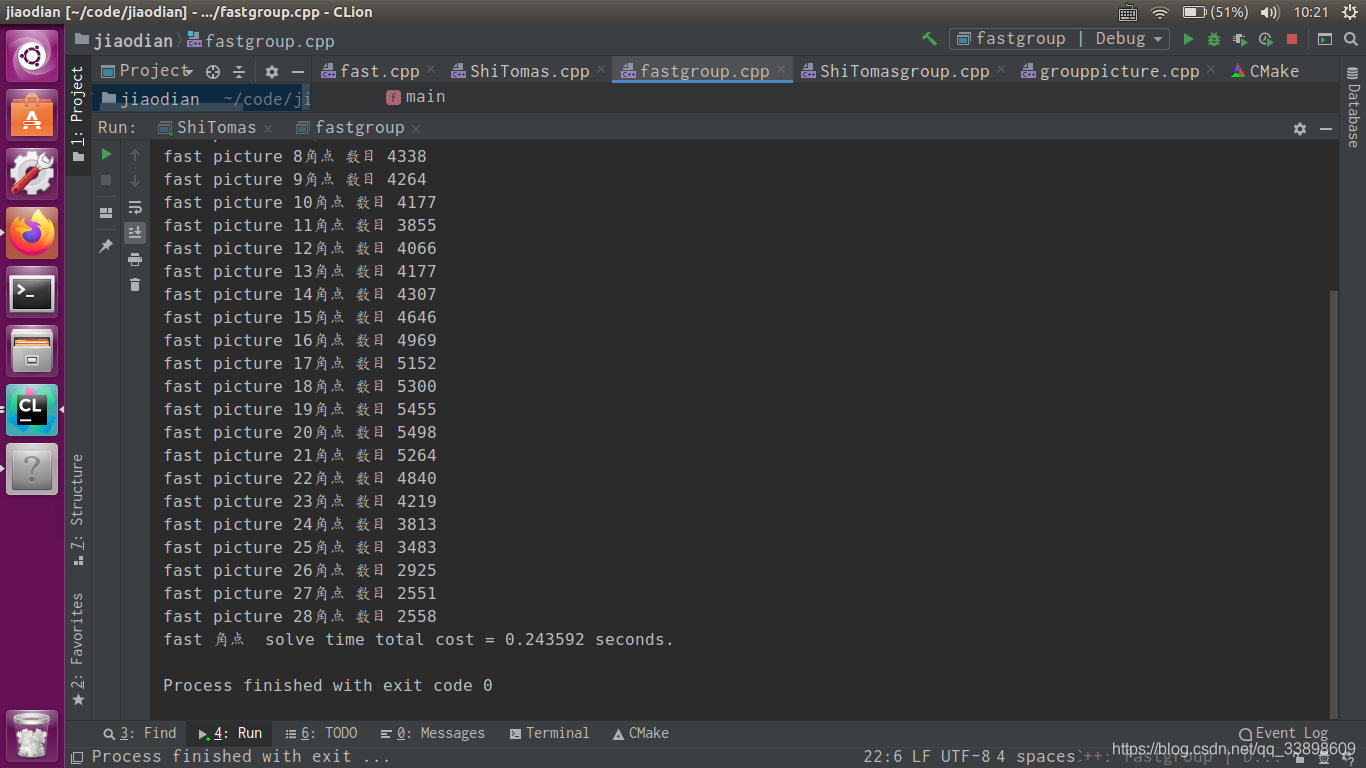
Task: Build project with the green hammer icon
Action: click(x=930, y=39)
